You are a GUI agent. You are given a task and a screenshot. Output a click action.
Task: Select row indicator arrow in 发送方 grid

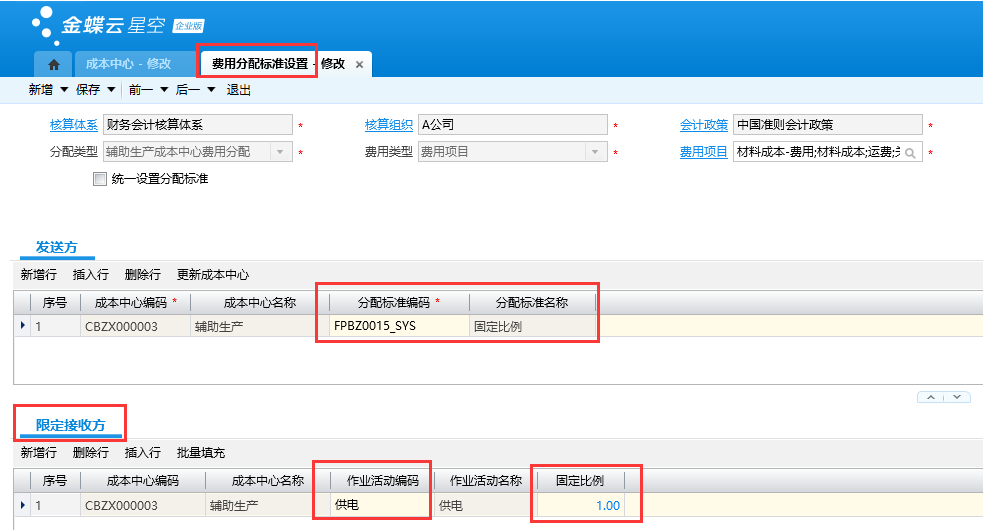[x=23, y=327]
